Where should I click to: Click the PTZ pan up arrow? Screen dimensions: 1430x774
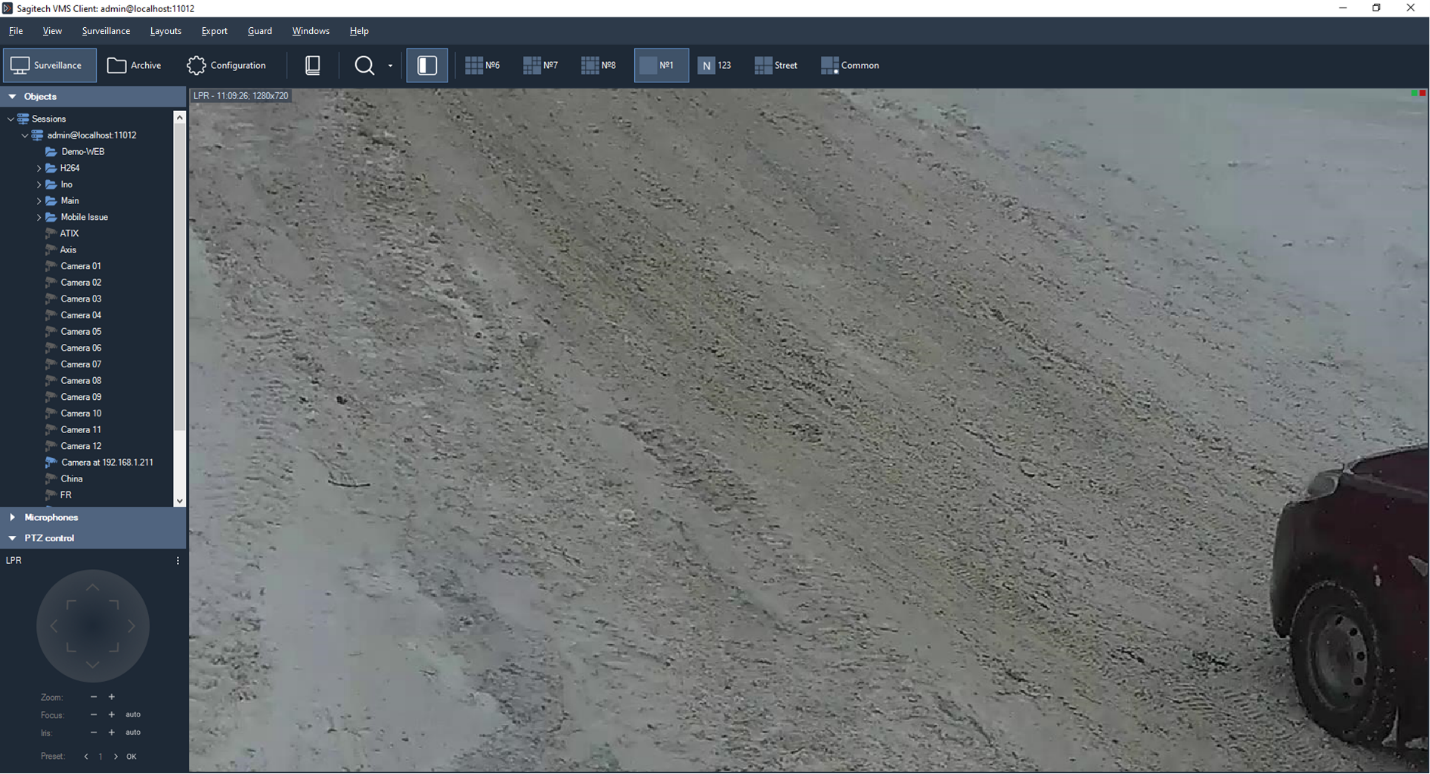point(92,587)
